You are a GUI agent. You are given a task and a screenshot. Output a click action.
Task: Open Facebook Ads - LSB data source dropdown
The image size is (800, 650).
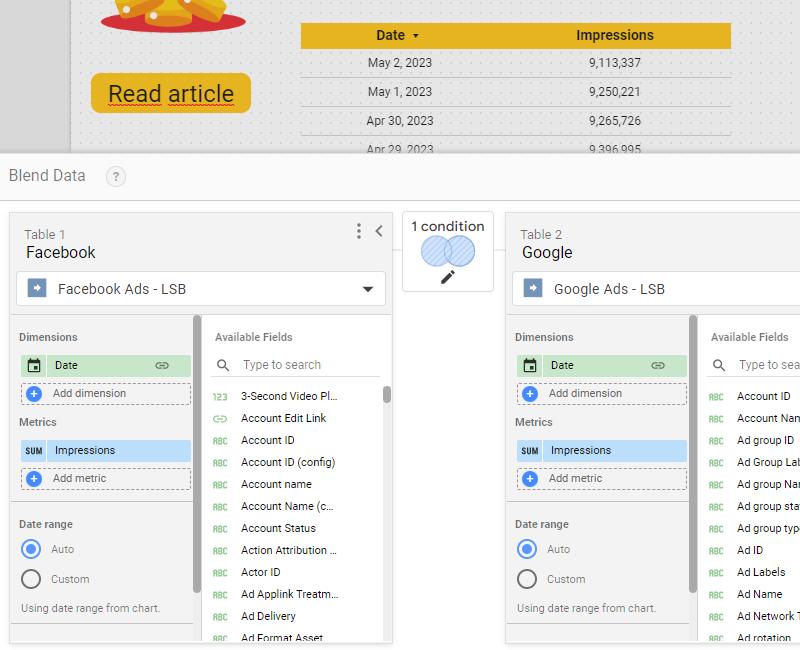coord(201,289)
